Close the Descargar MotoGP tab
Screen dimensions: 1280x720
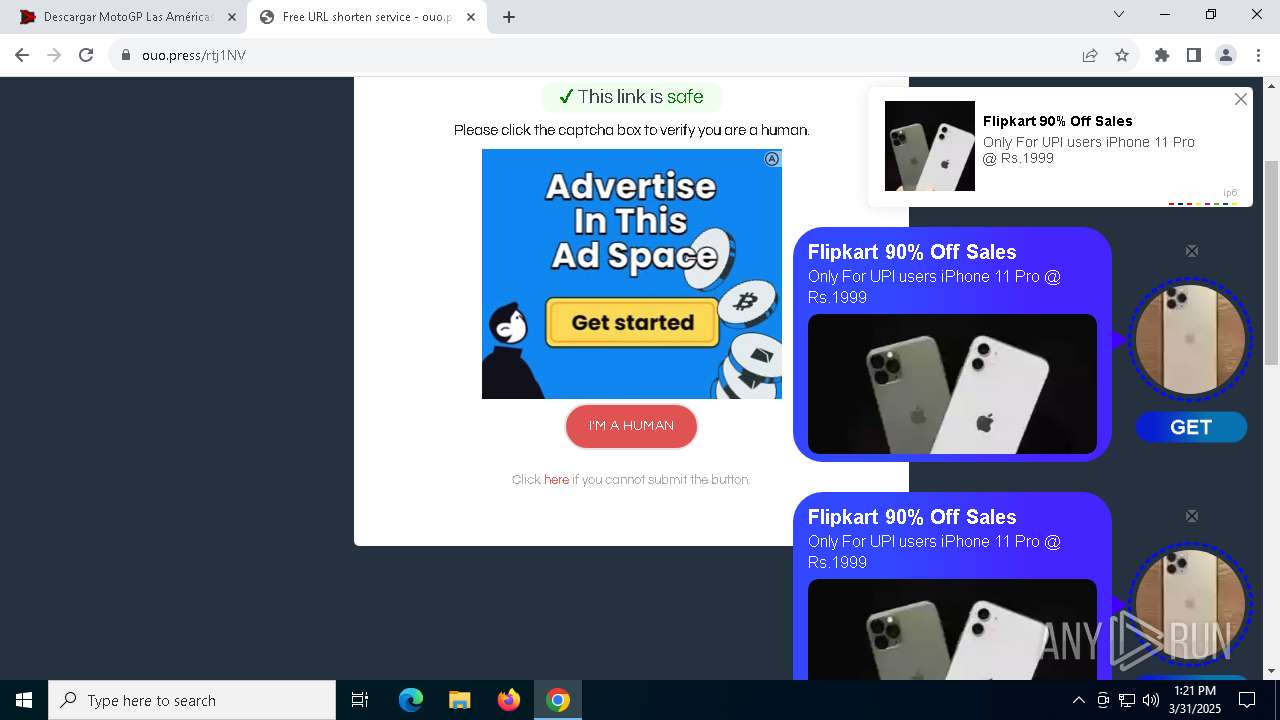tap(232, 17)
